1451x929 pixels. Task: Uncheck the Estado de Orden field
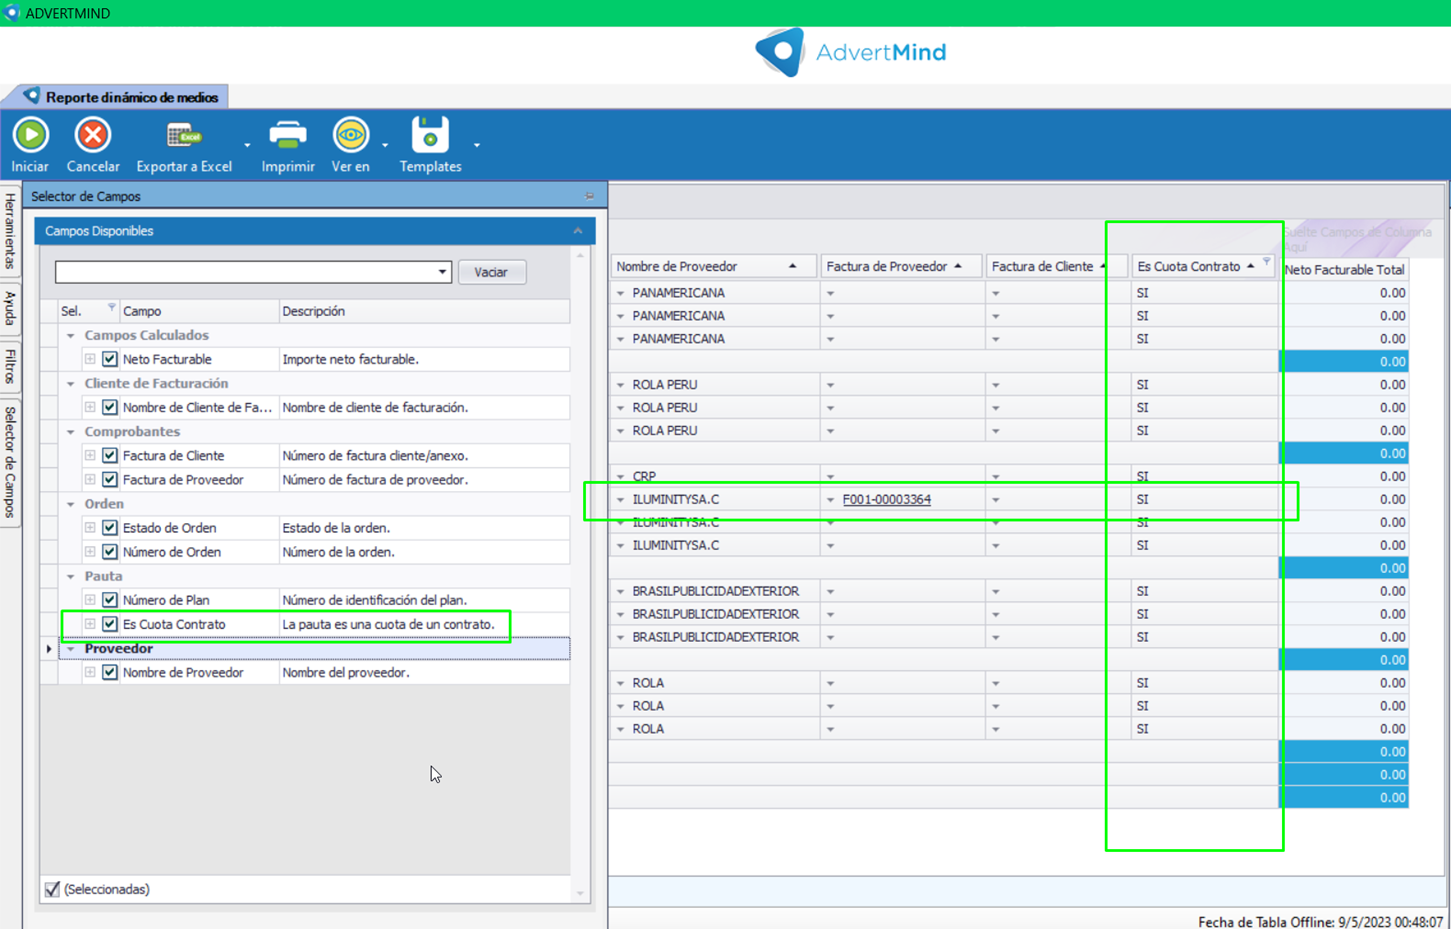110,528
